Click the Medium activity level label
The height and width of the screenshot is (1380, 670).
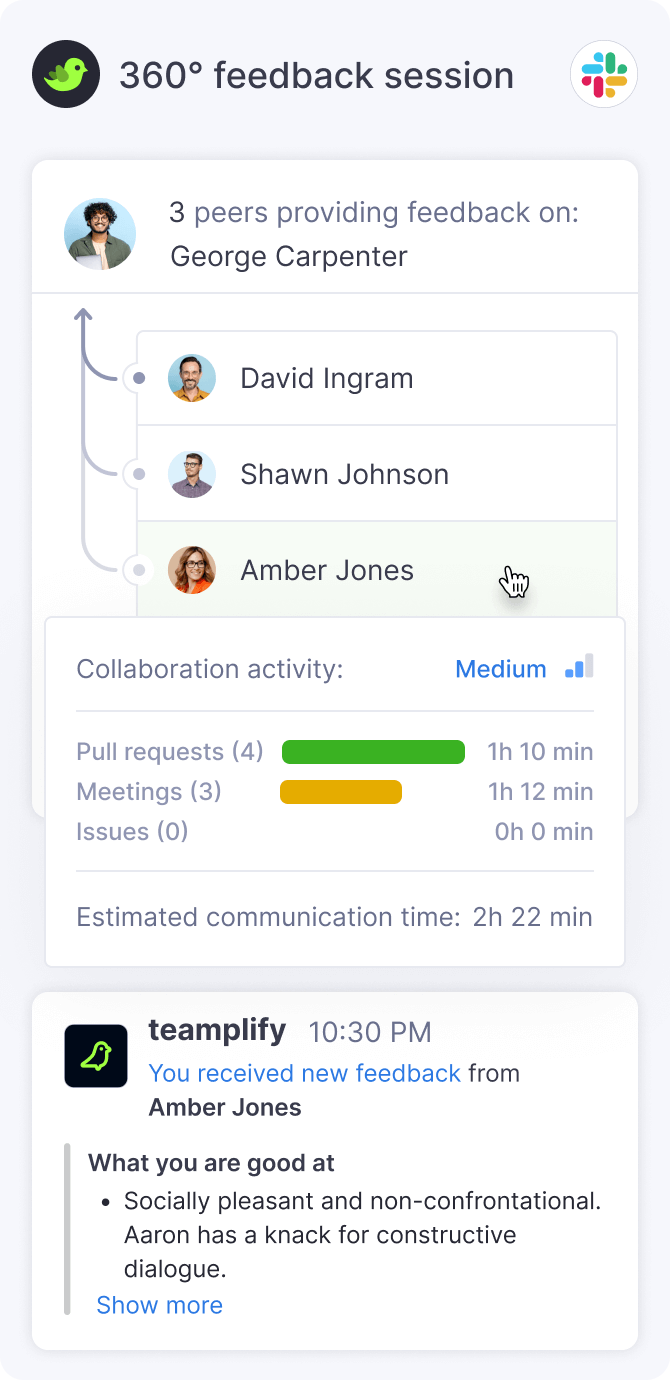point(501,669)
